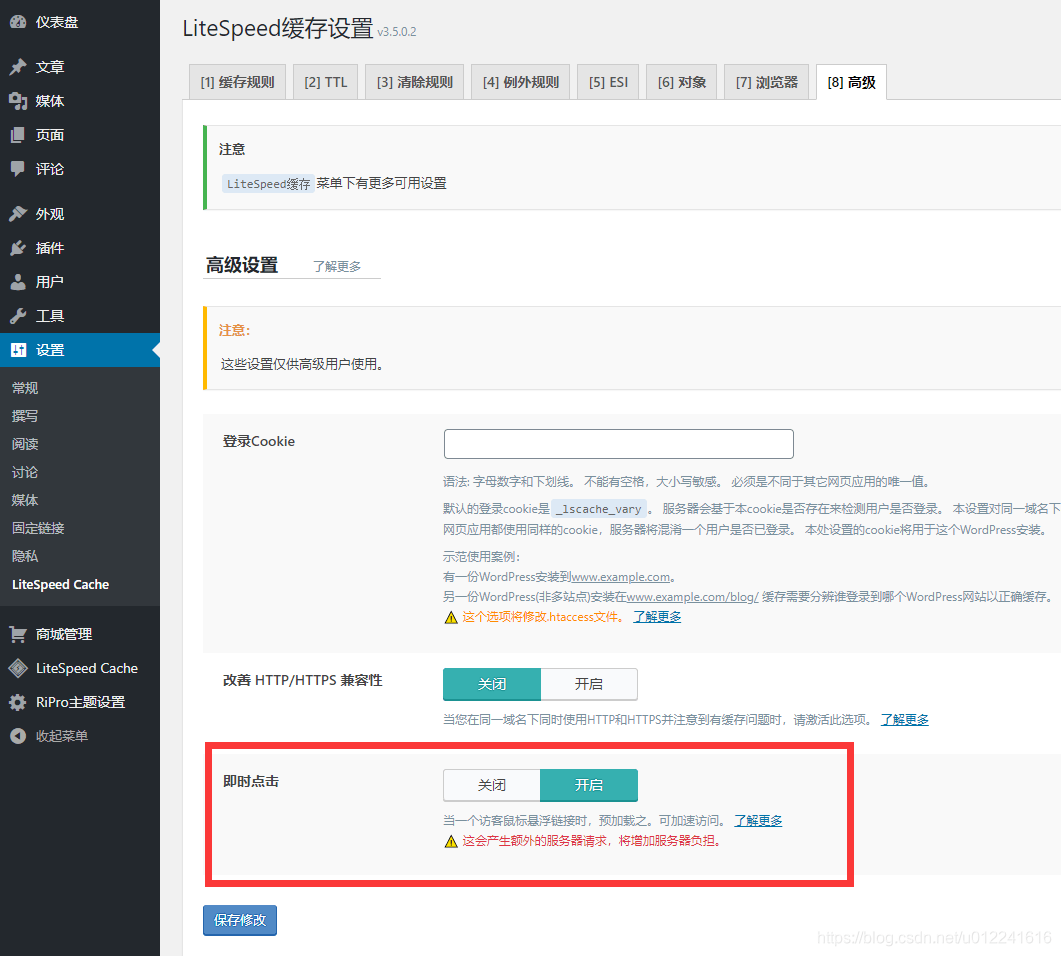Click warning icon beside .htaccess notice
Image resolution: width=1061 pixels, height=956 pixels.
(x=451, y=617)
